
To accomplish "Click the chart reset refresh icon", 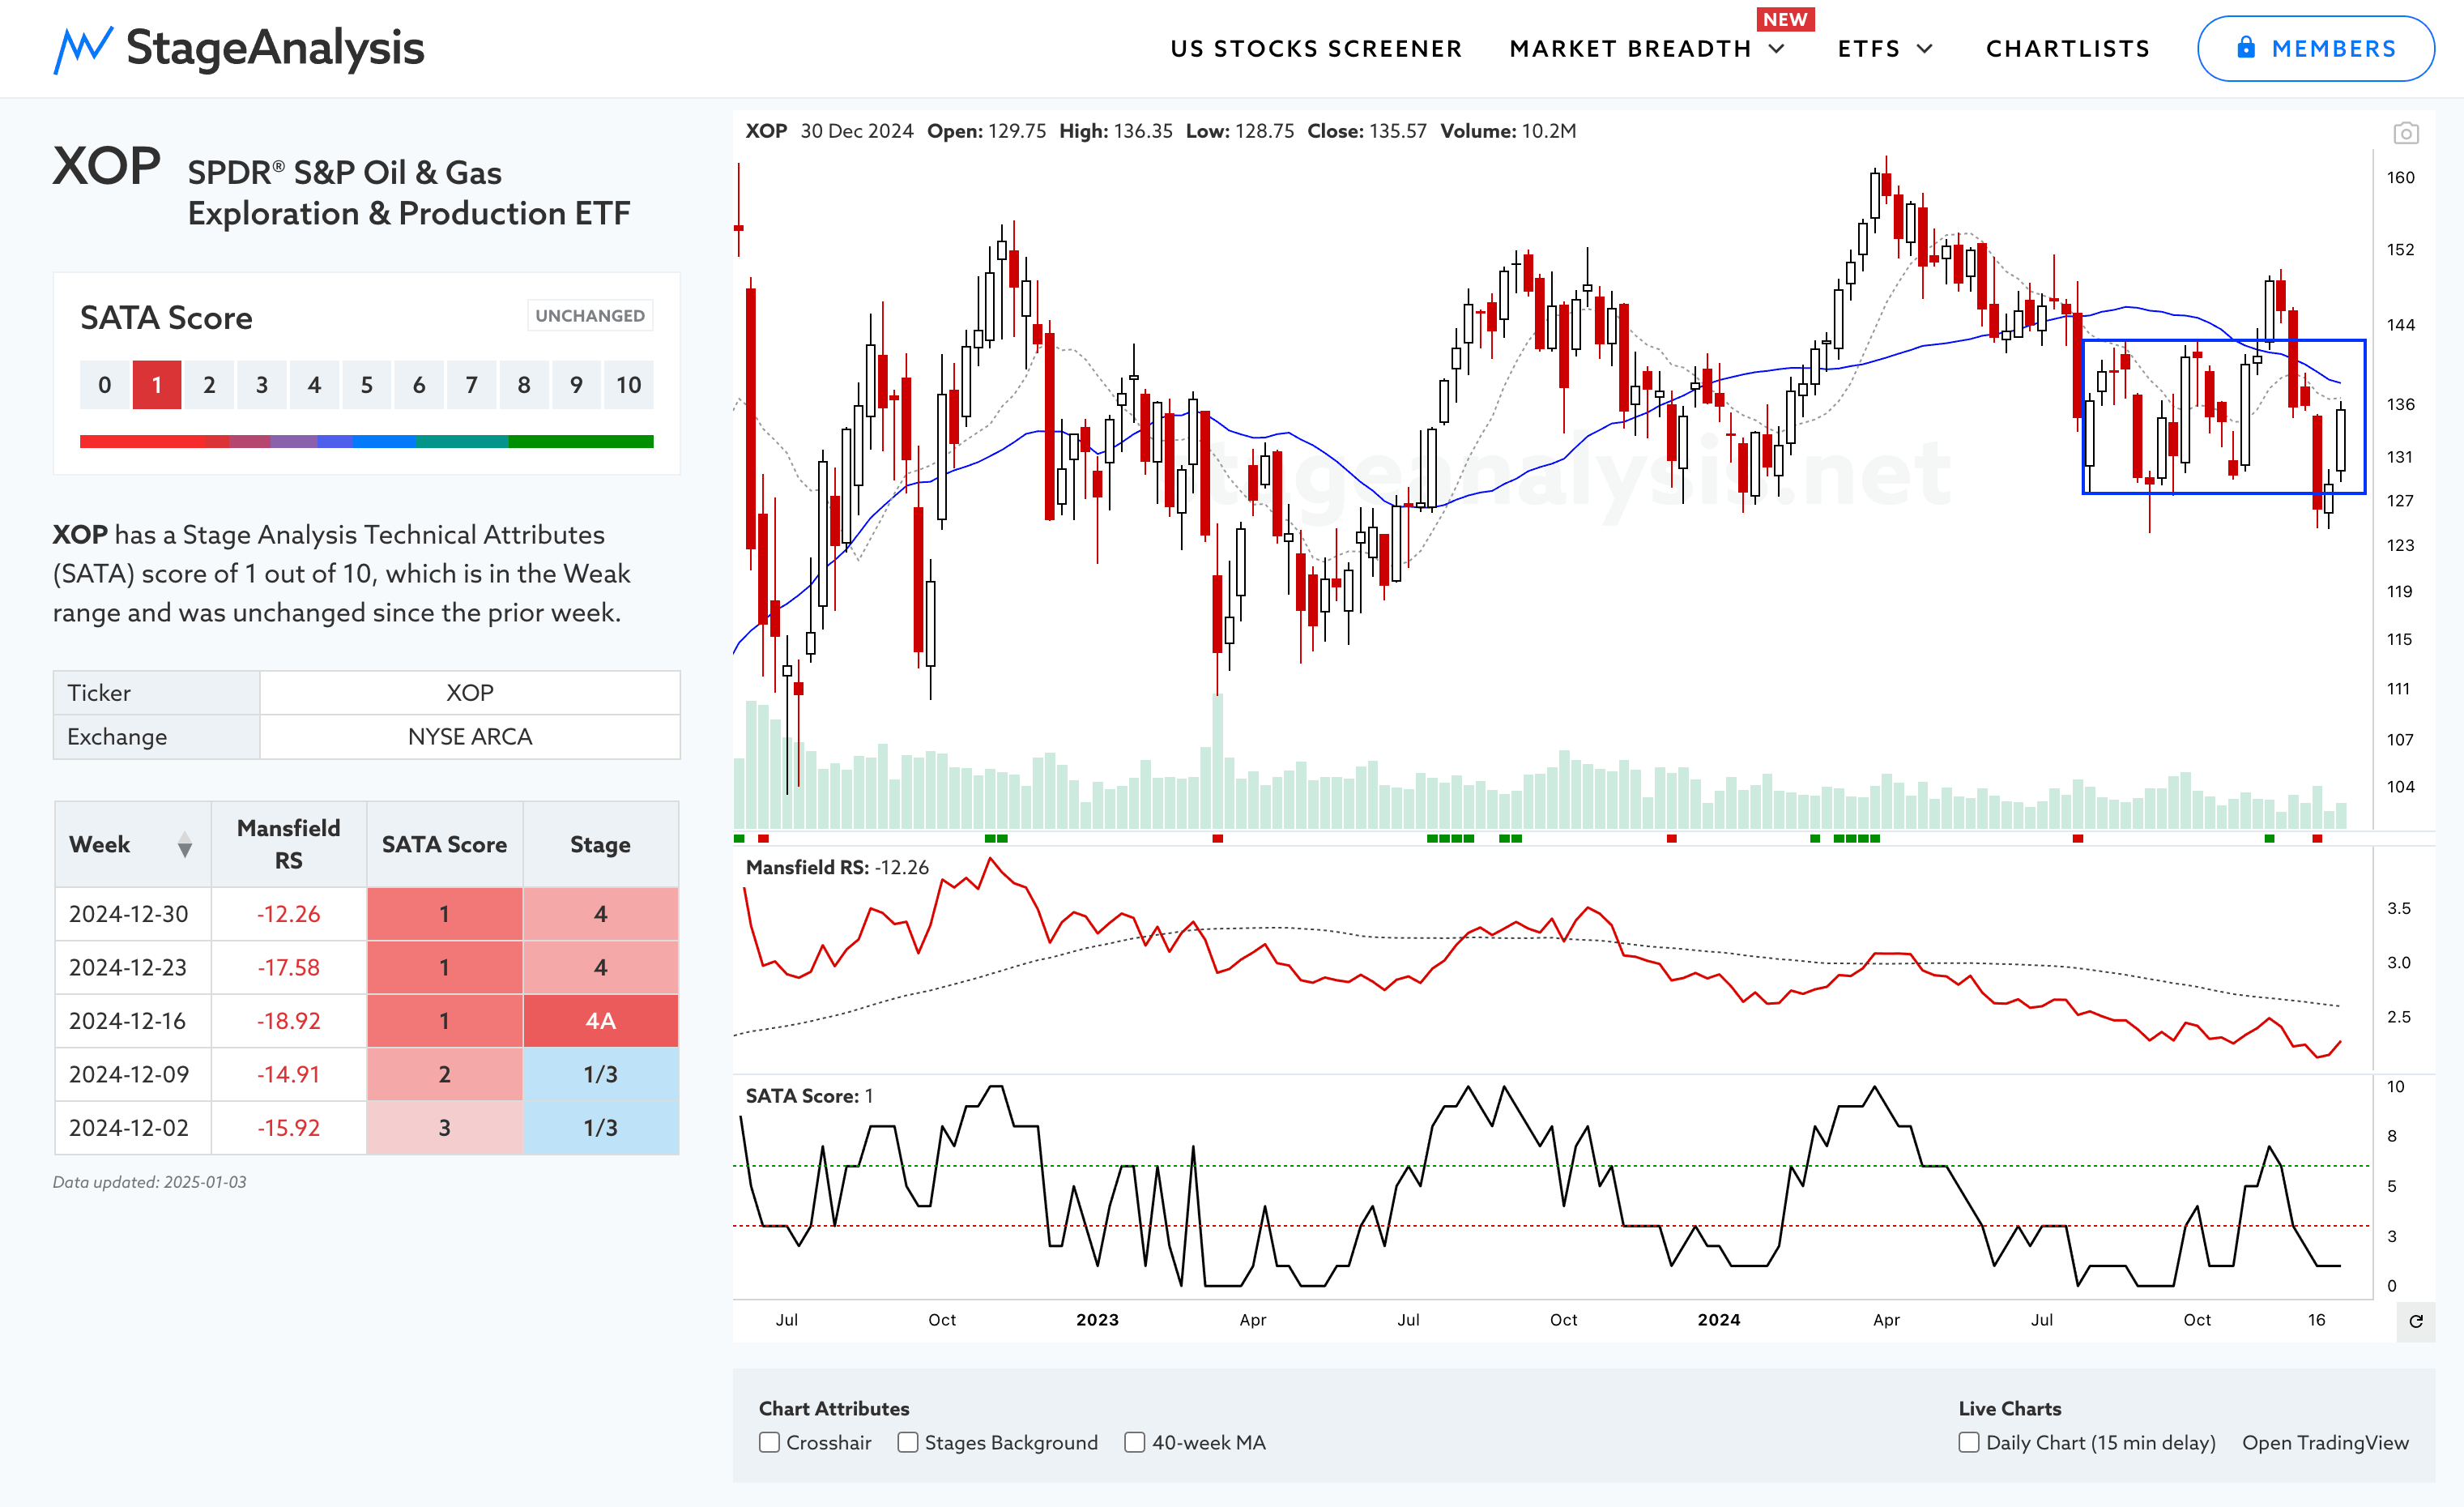I will (x=2416, y=1321).
